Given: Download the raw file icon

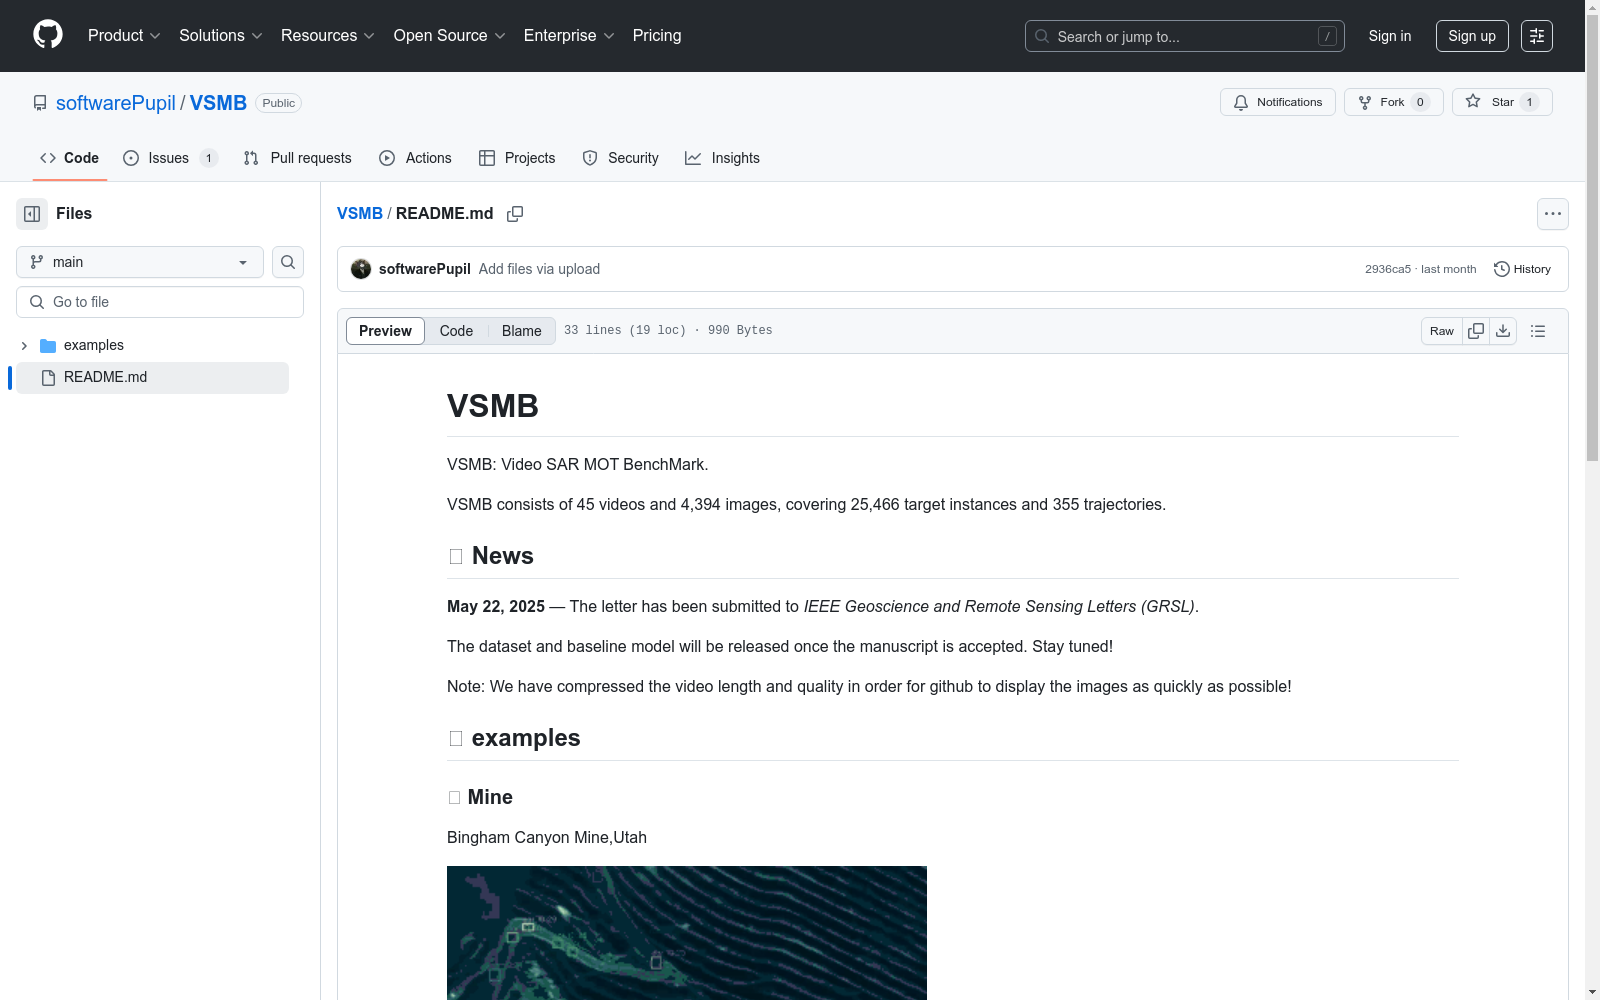Looking at the screenshot, I should (x=1503, y=331).
